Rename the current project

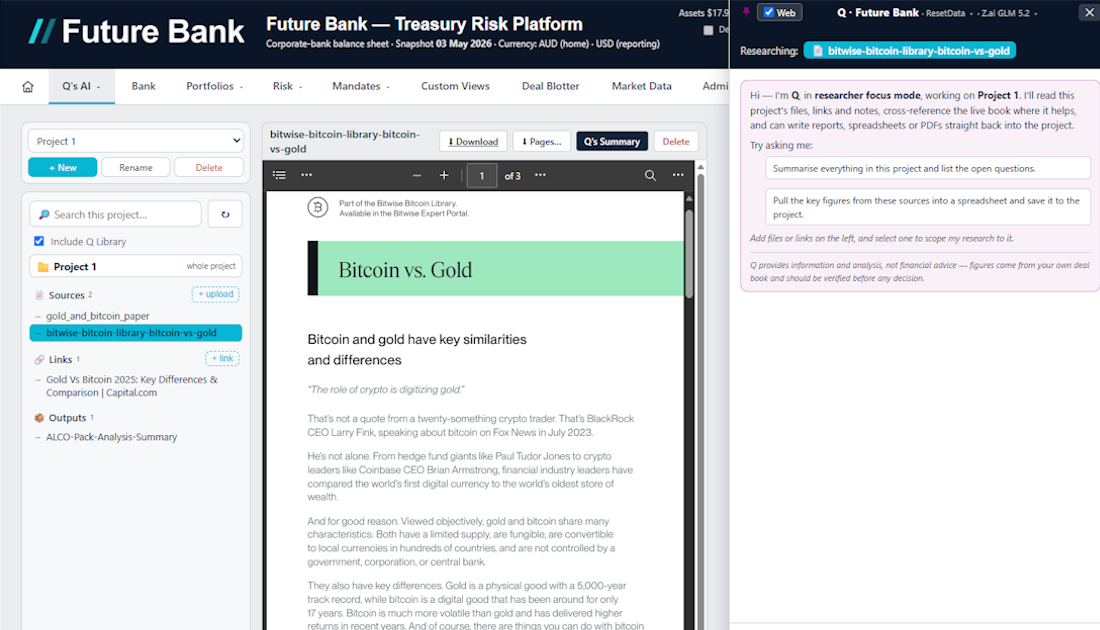[135, 168]
